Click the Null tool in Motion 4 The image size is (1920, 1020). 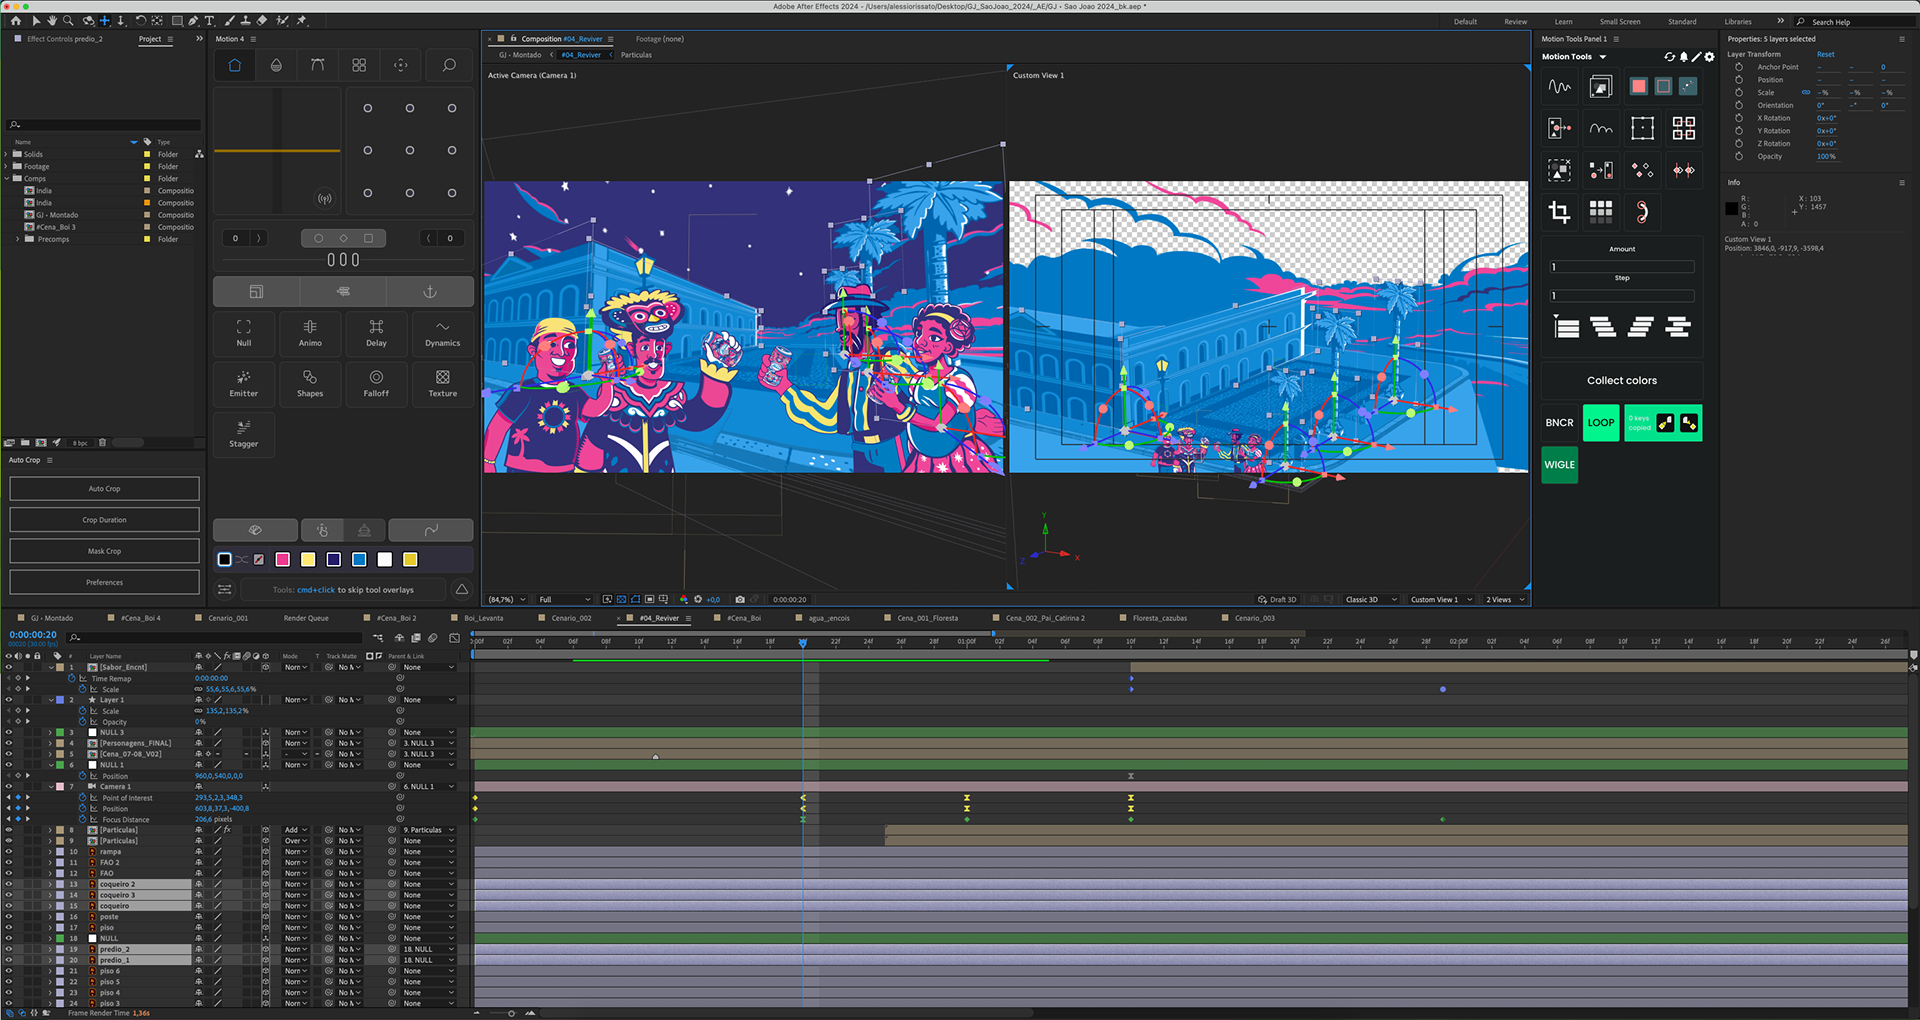(x=244, y=333)
